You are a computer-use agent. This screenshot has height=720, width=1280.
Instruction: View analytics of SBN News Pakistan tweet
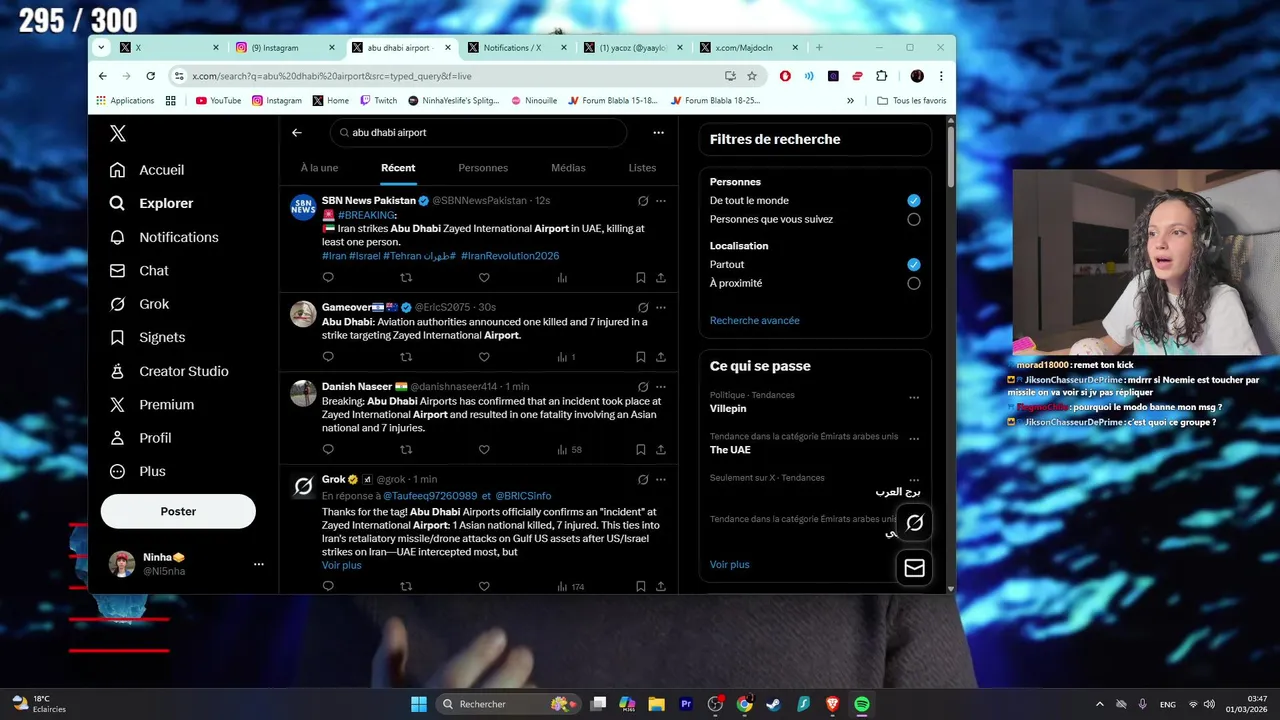[x=562, y=278]
